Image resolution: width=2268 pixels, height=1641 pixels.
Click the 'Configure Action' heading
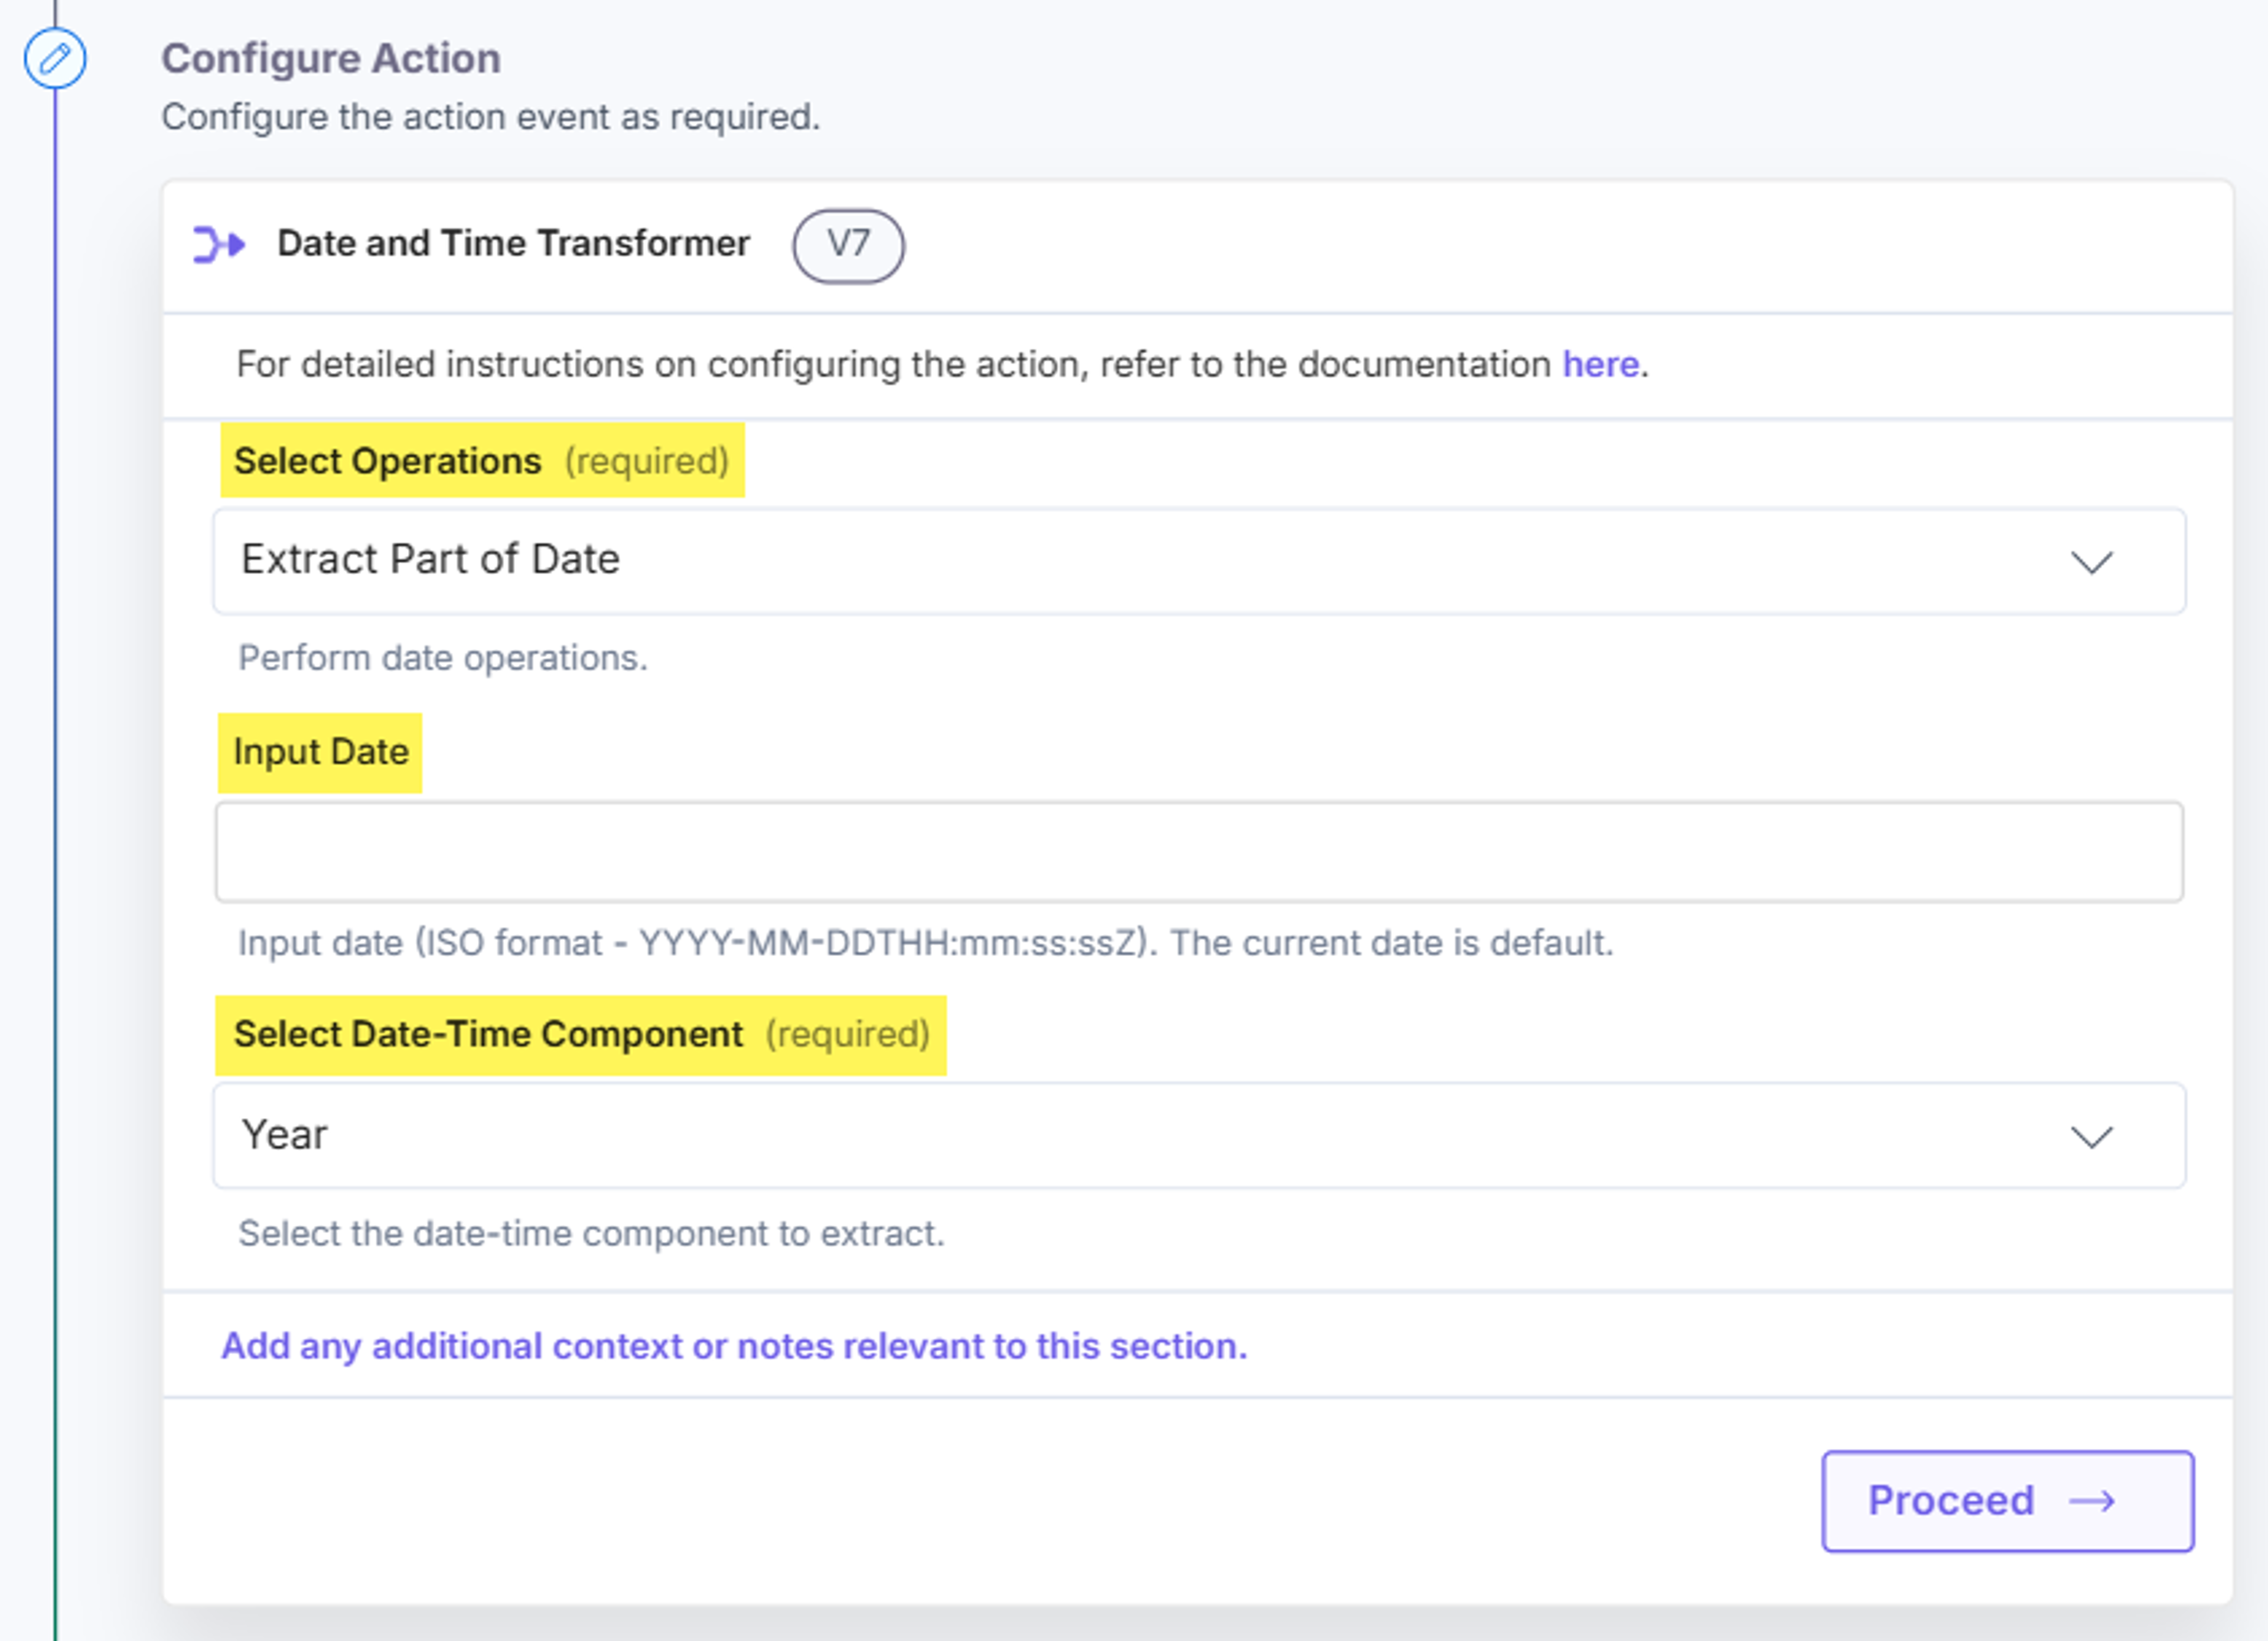click(331, 58)
